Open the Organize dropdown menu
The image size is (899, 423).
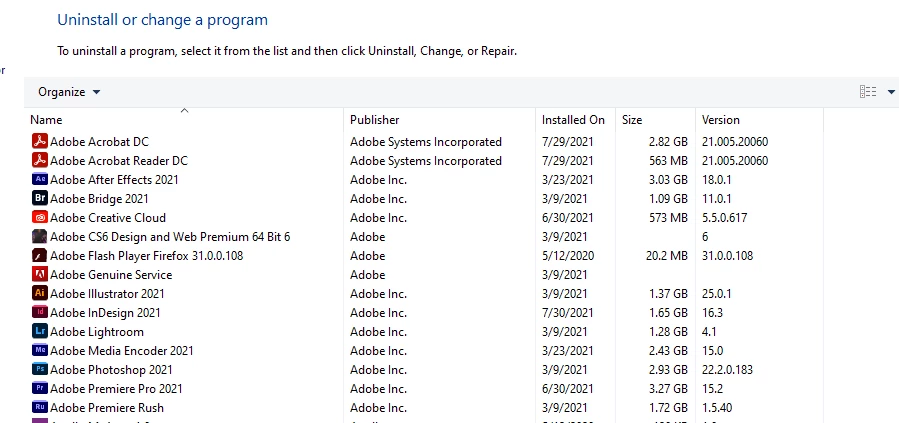pyautogui.click(x=69, y=92)
